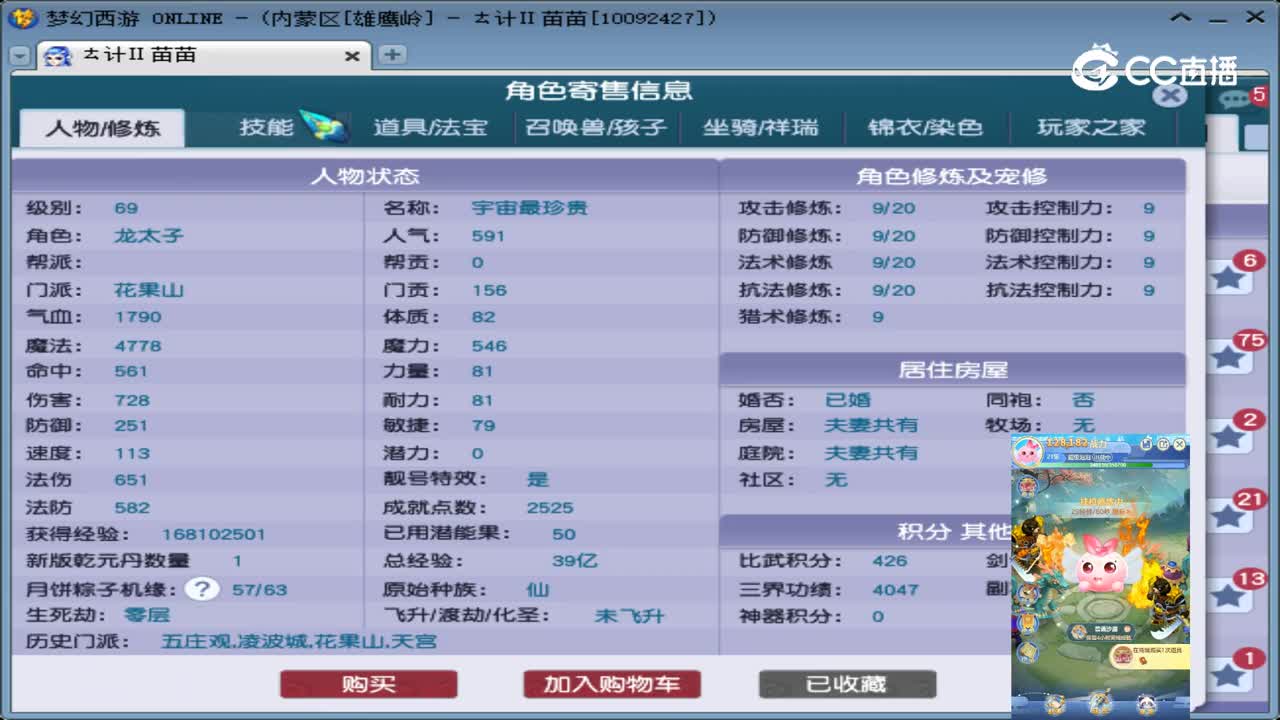
Task: Click the character name 宇宙最珍贵
Action: click(530, 208)
